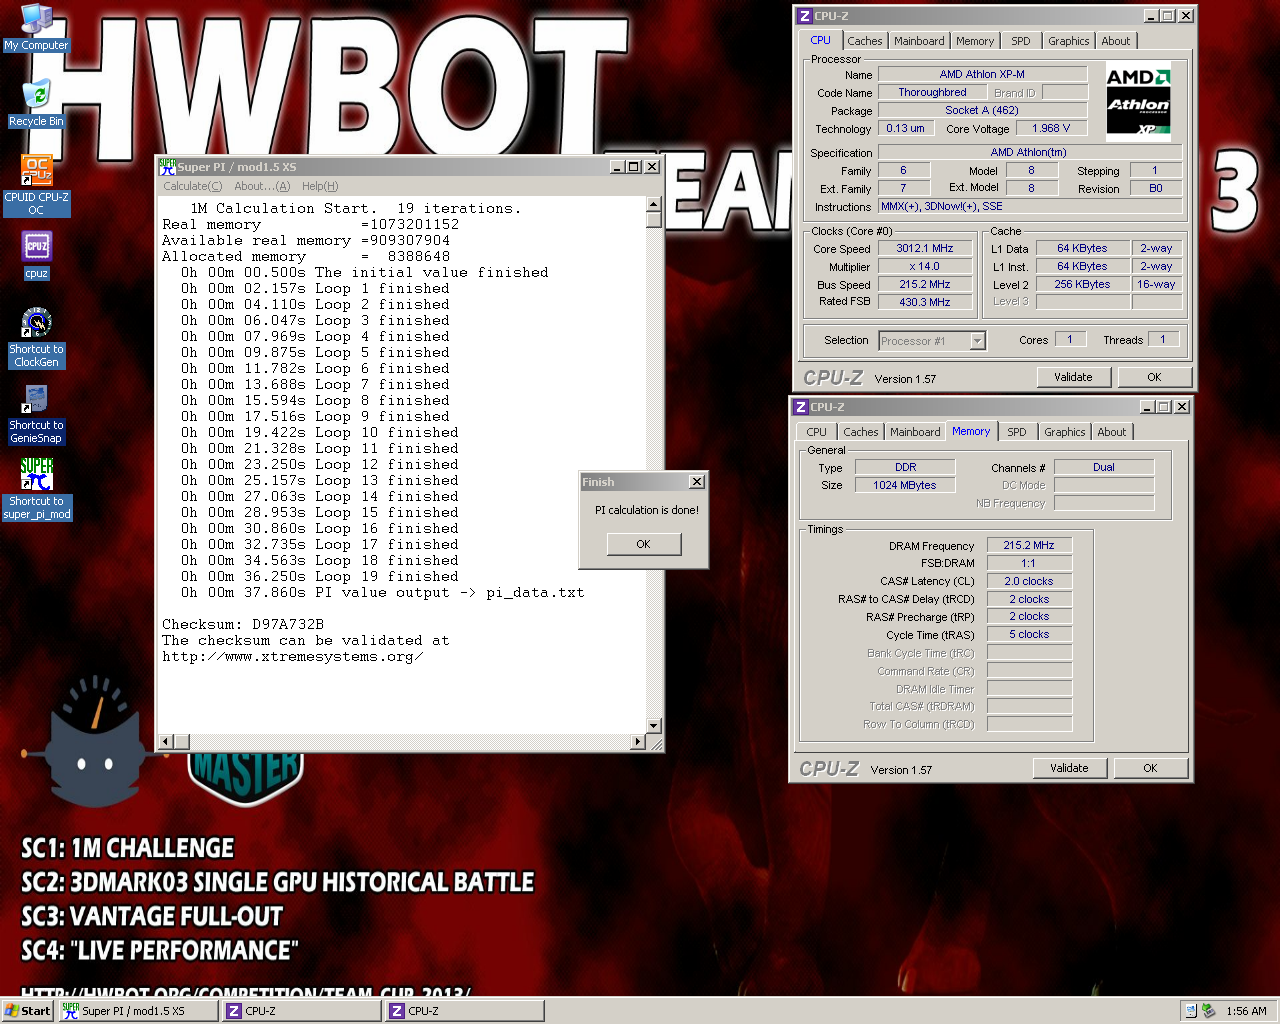The image size is (1280, 1024).
Task: Click the xtremesystems.org URL text
Action: coord(292,656)
